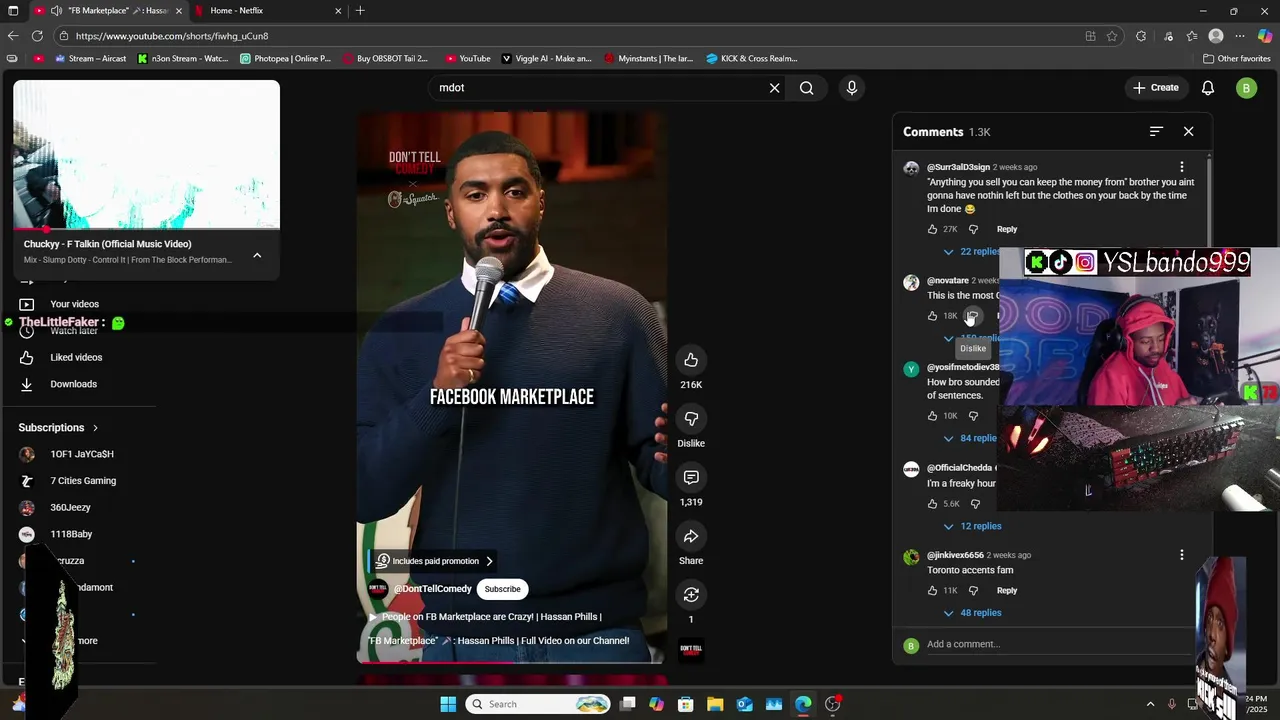Expand the 48 replies thread
The width and height of the screenshot is (1280, 720).
coord(972,613)
